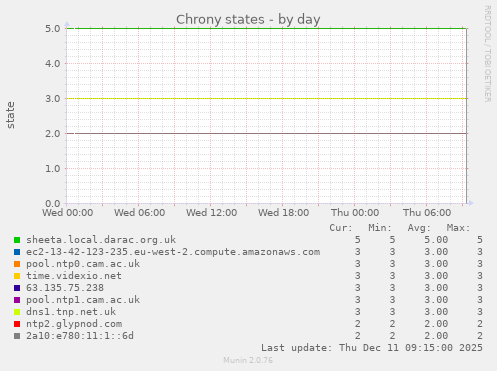Click the 3.0 y-axis tick label
This screenshot has width=497, height=371.
tap(53, 99)
